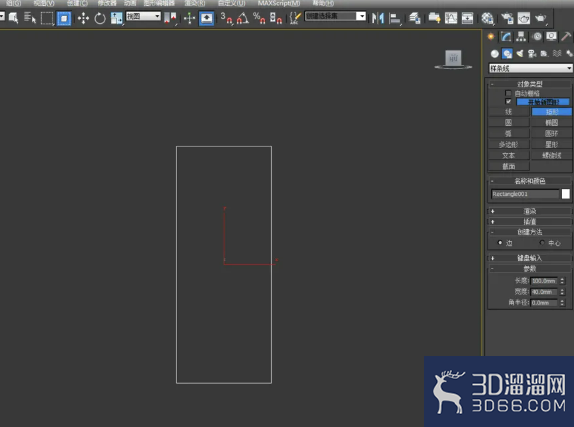Uncheck the Start New Shape checkbox
Viewport: 574px width, 427px height.
pos(508,101)
